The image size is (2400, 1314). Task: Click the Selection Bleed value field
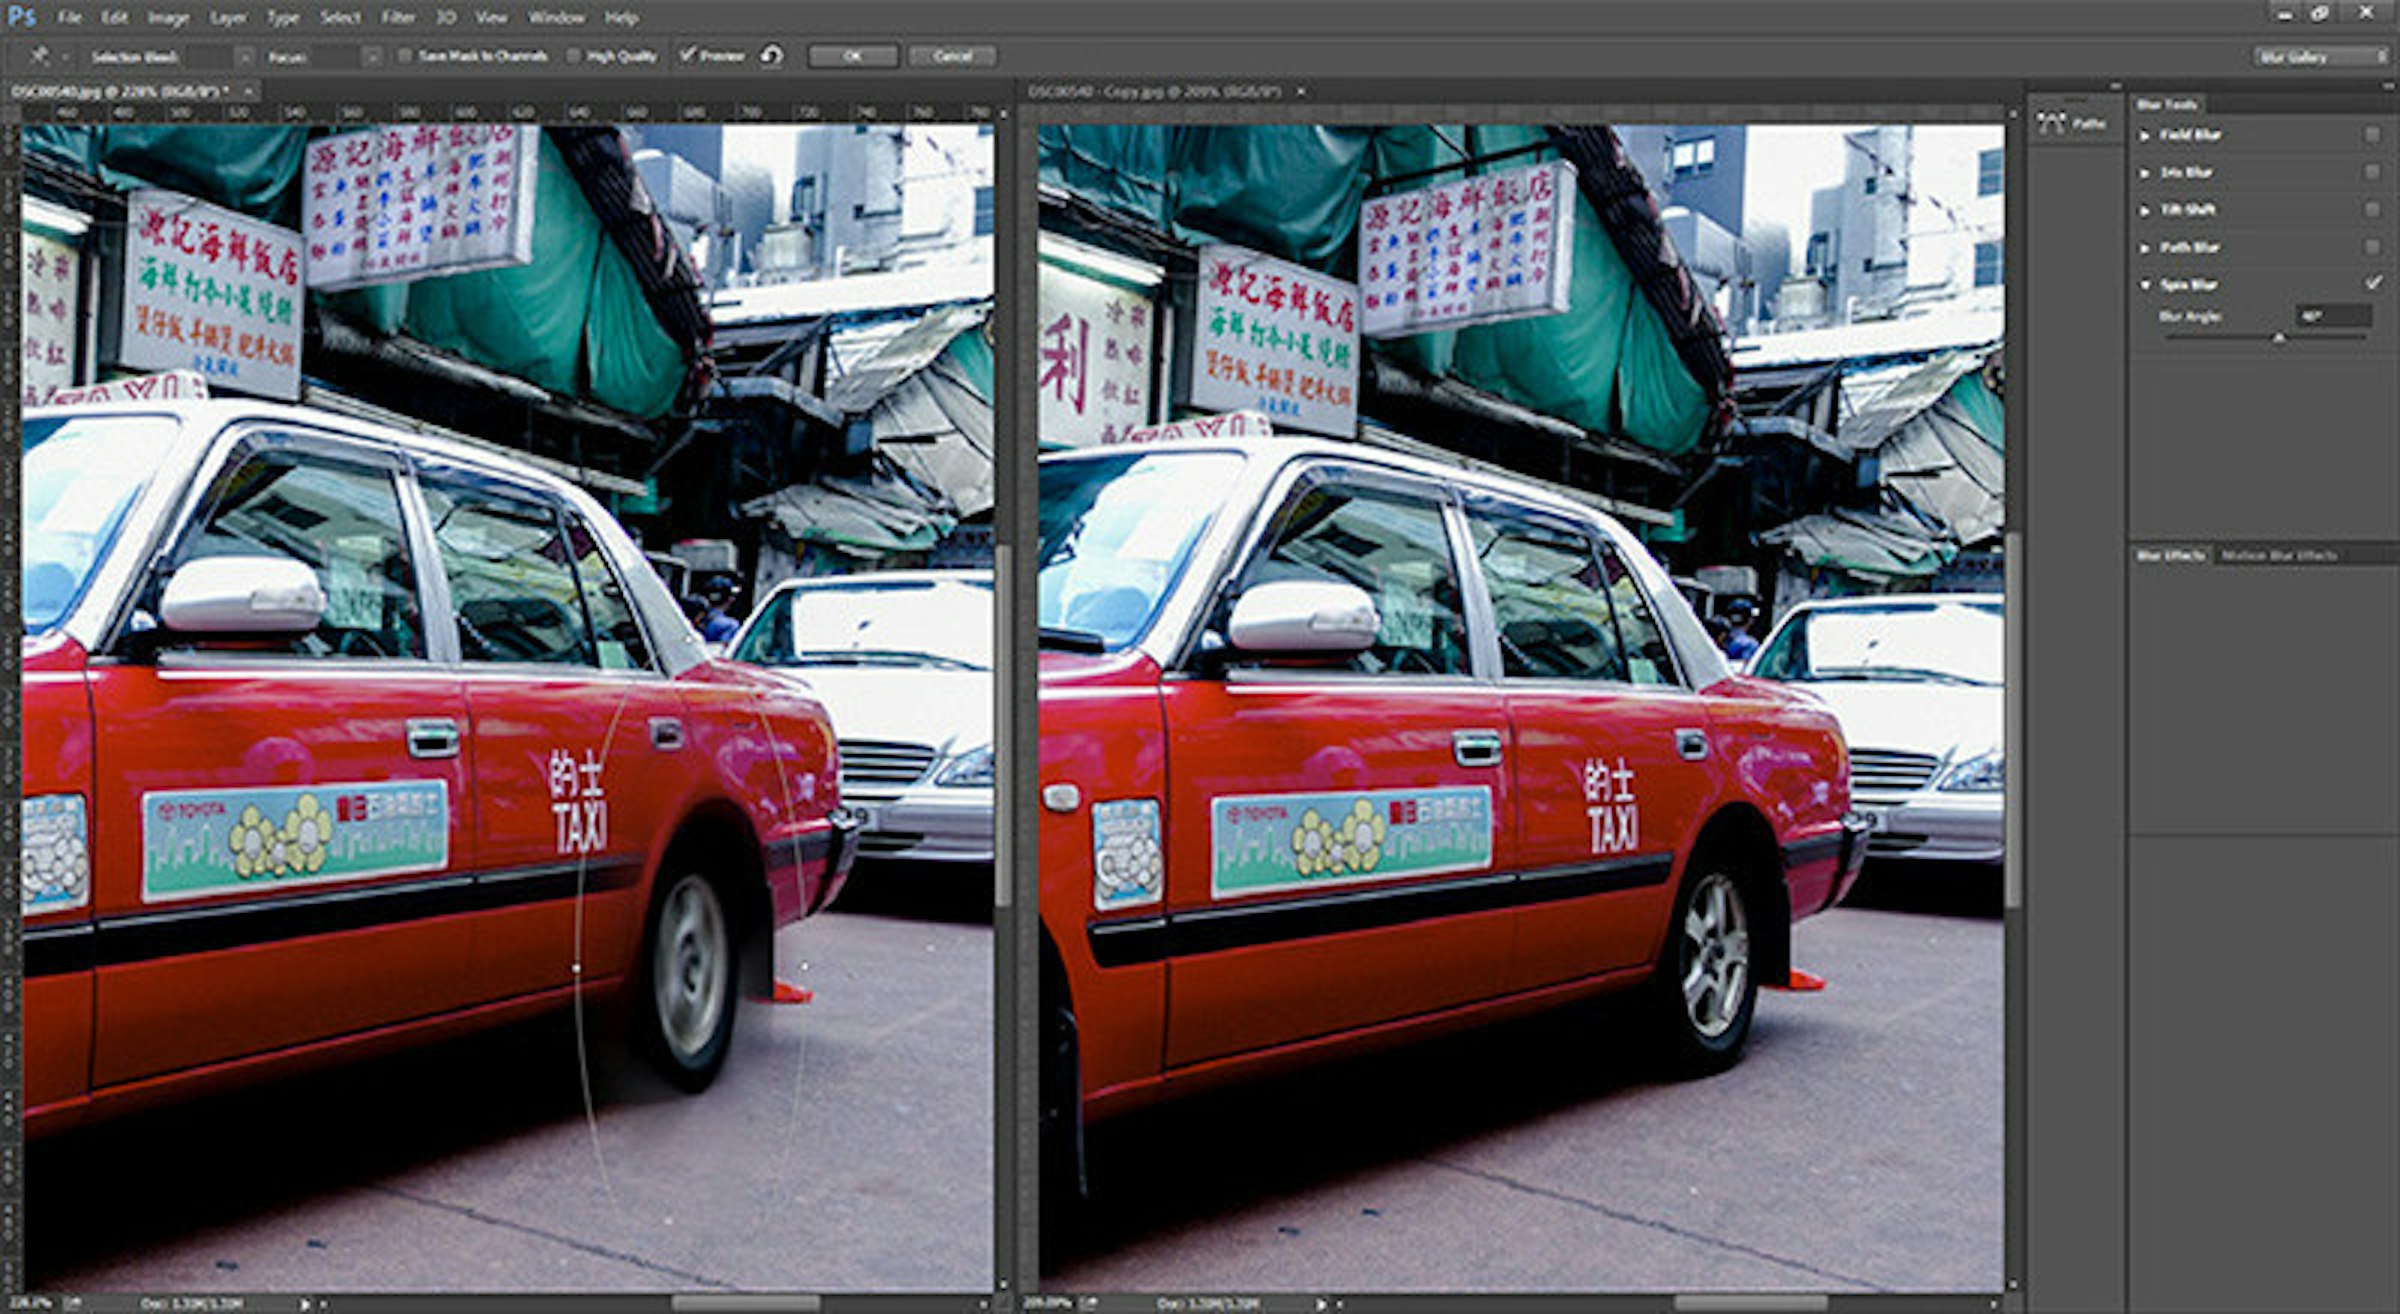[209, 57]
